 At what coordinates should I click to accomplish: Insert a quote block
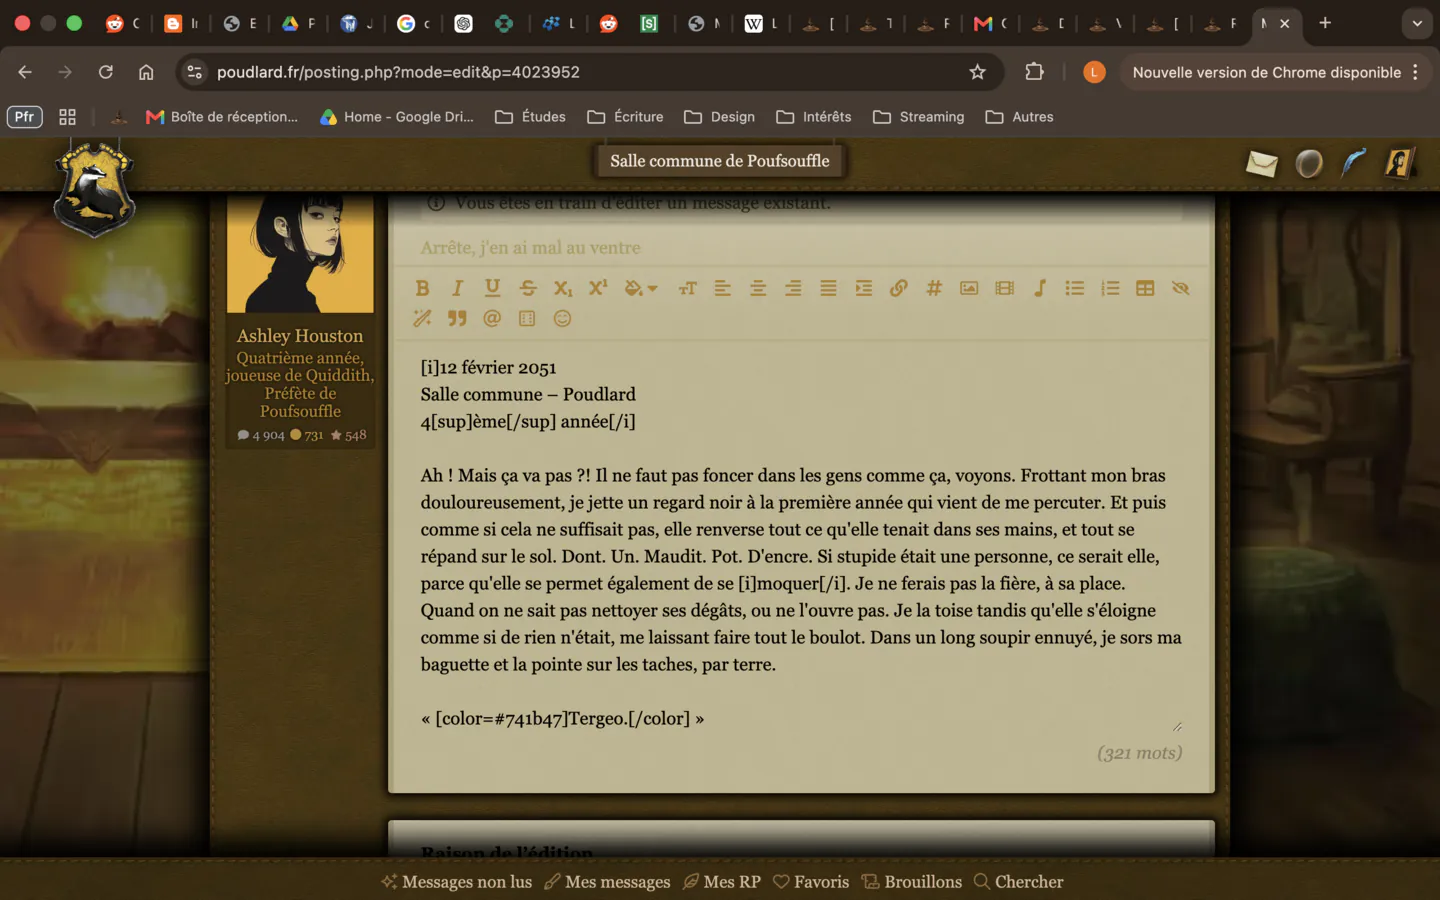pos(457,318)
